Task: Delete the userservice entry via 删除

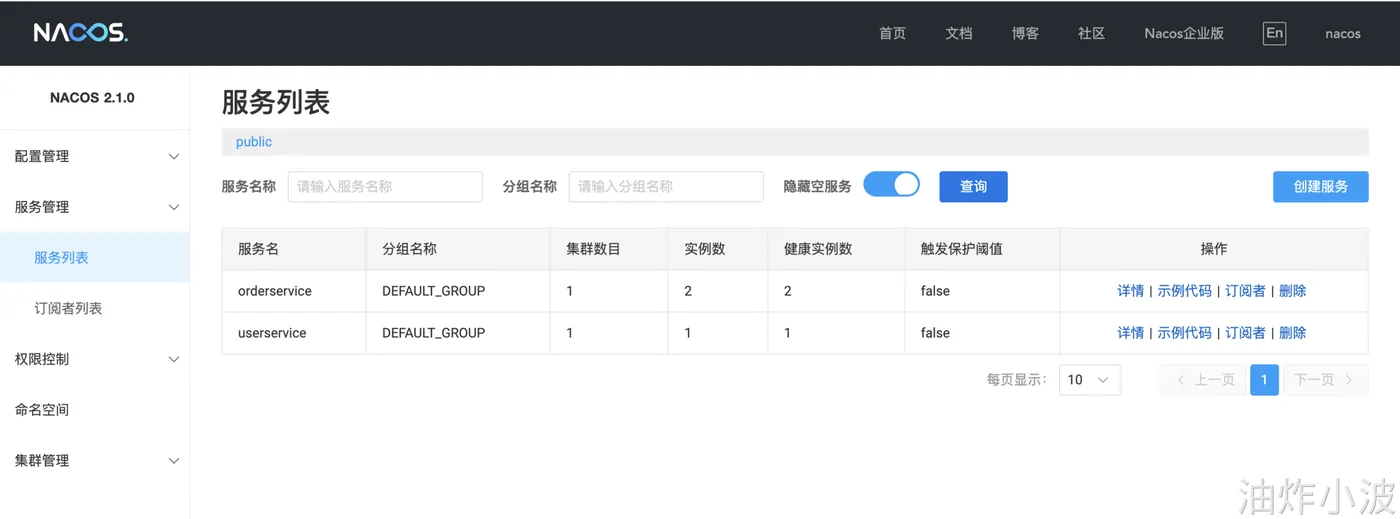Action: (x=1292, y=333)
